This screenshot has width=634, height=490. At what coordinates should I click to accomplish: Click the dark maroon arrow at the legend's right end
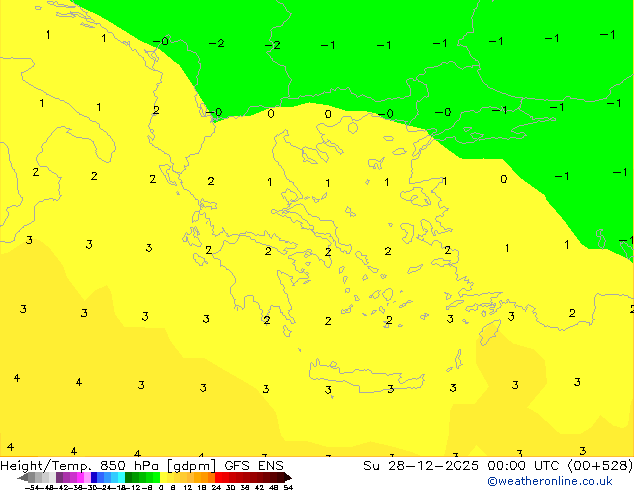(288, 477)
